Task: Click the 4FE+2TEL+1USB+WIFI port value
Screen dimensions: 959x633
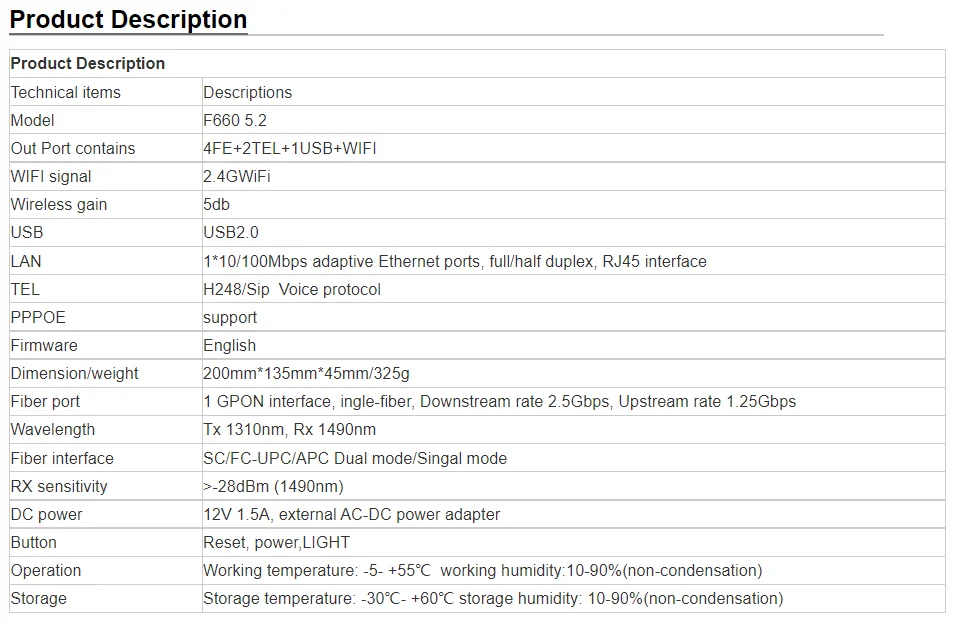Action: click(290, 148)
